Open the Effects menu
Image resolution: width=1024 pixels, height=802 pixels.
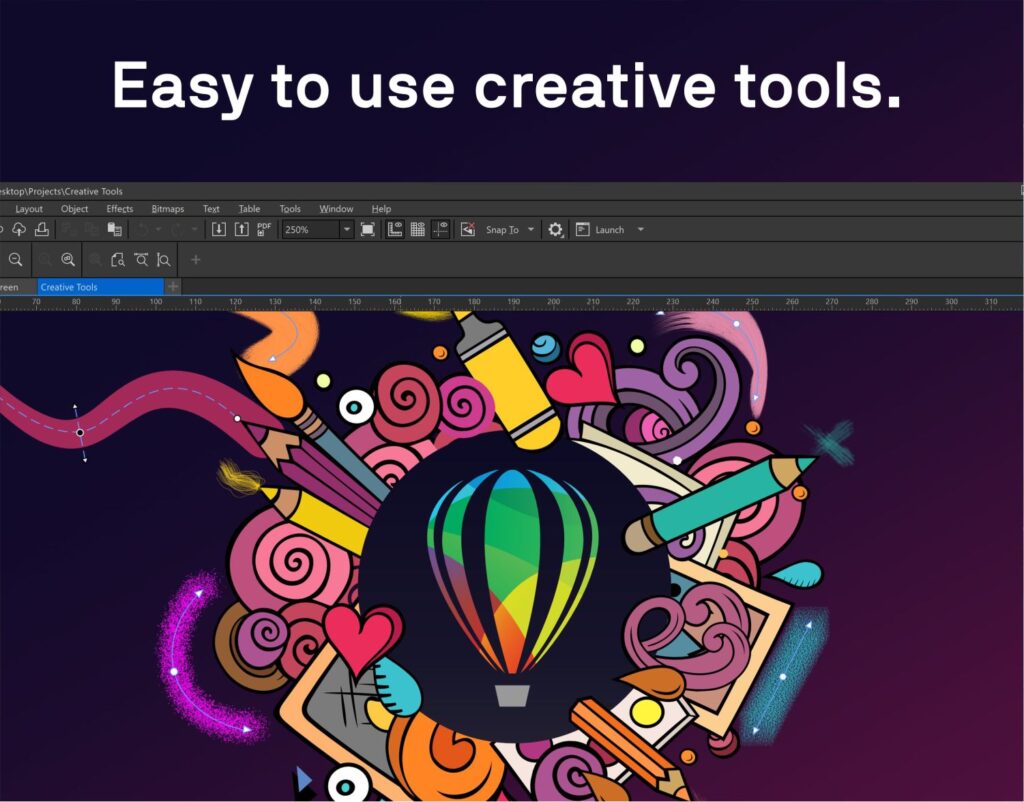(x=120, y=209)
